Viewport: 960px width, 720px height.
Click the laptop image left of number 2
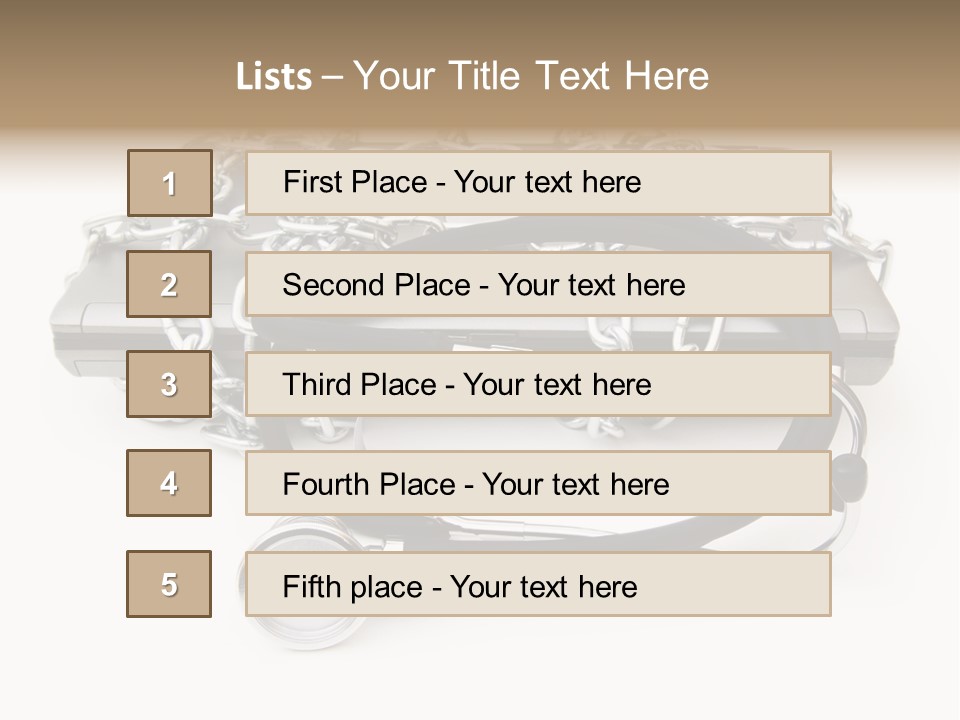[90, 322]
